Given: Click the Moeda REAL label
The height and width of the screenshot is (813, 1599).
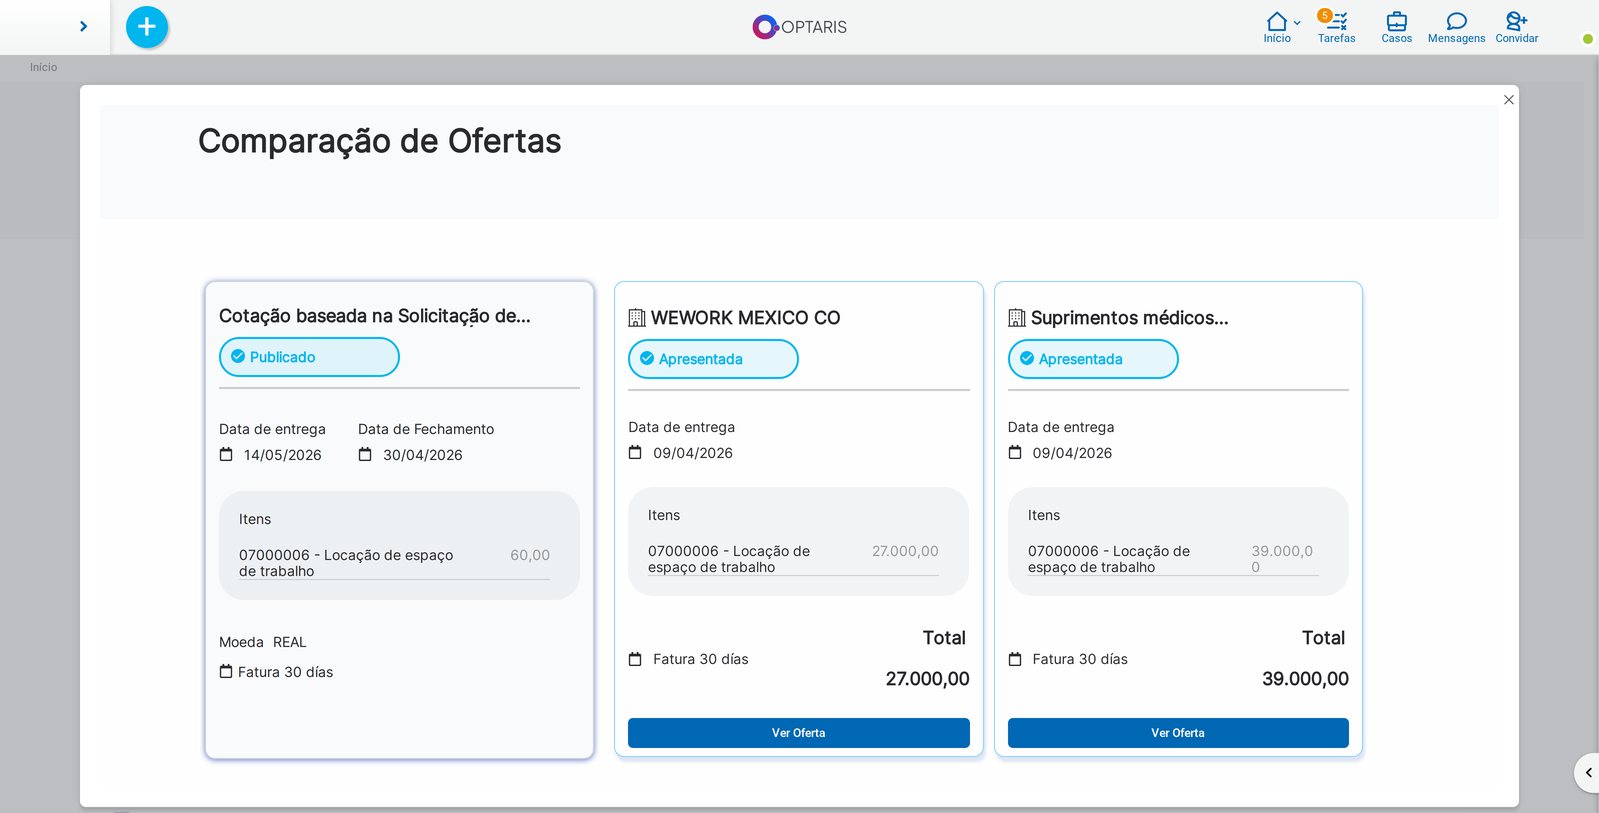Looking at the screenshot, I should tap(263, 642).
